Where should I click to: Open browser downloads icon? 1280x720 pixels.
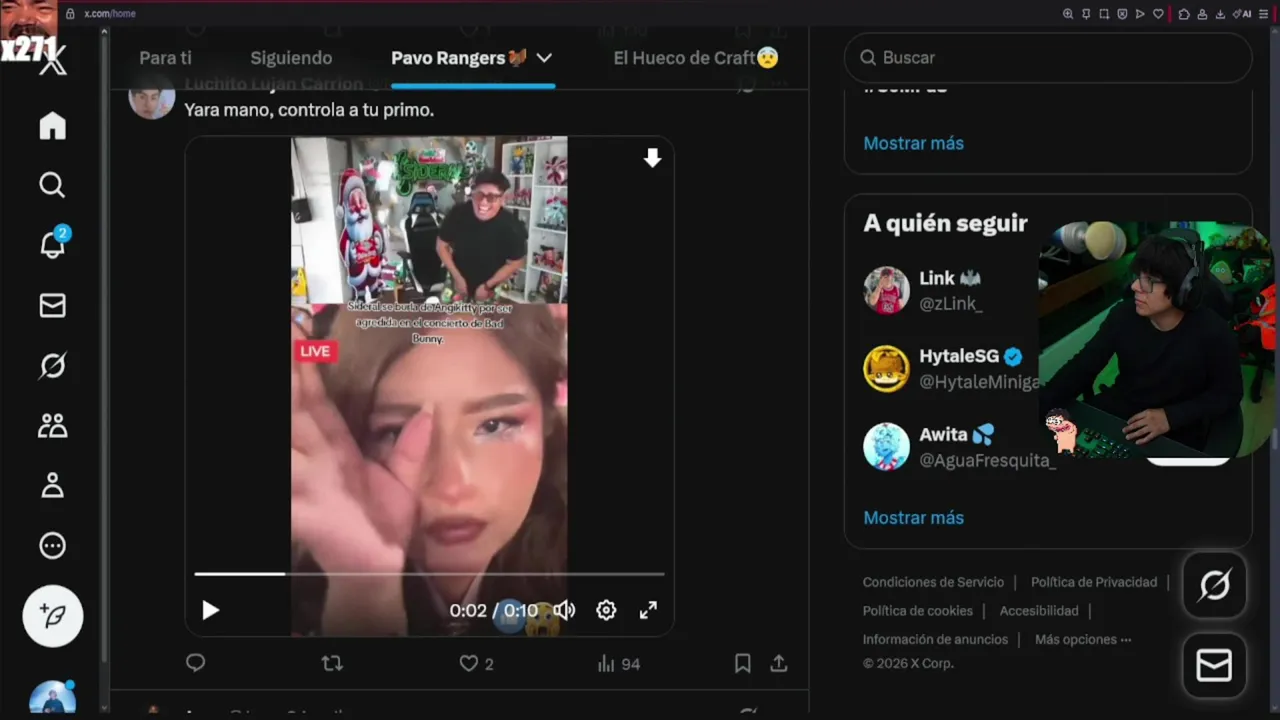(1220, 14)
